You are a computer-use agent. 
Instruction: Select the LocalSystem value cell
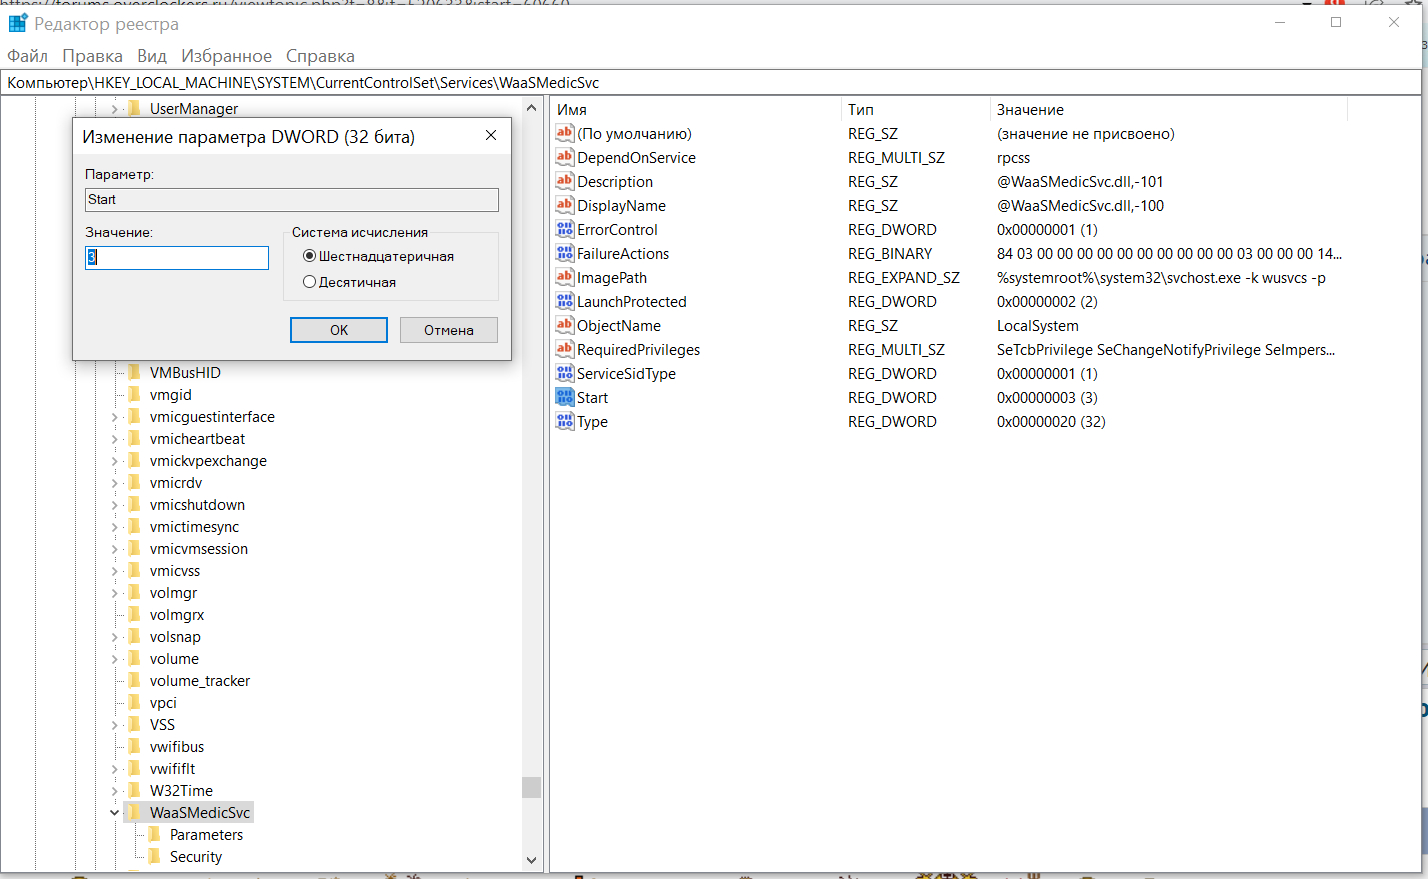pos(1038,326)
